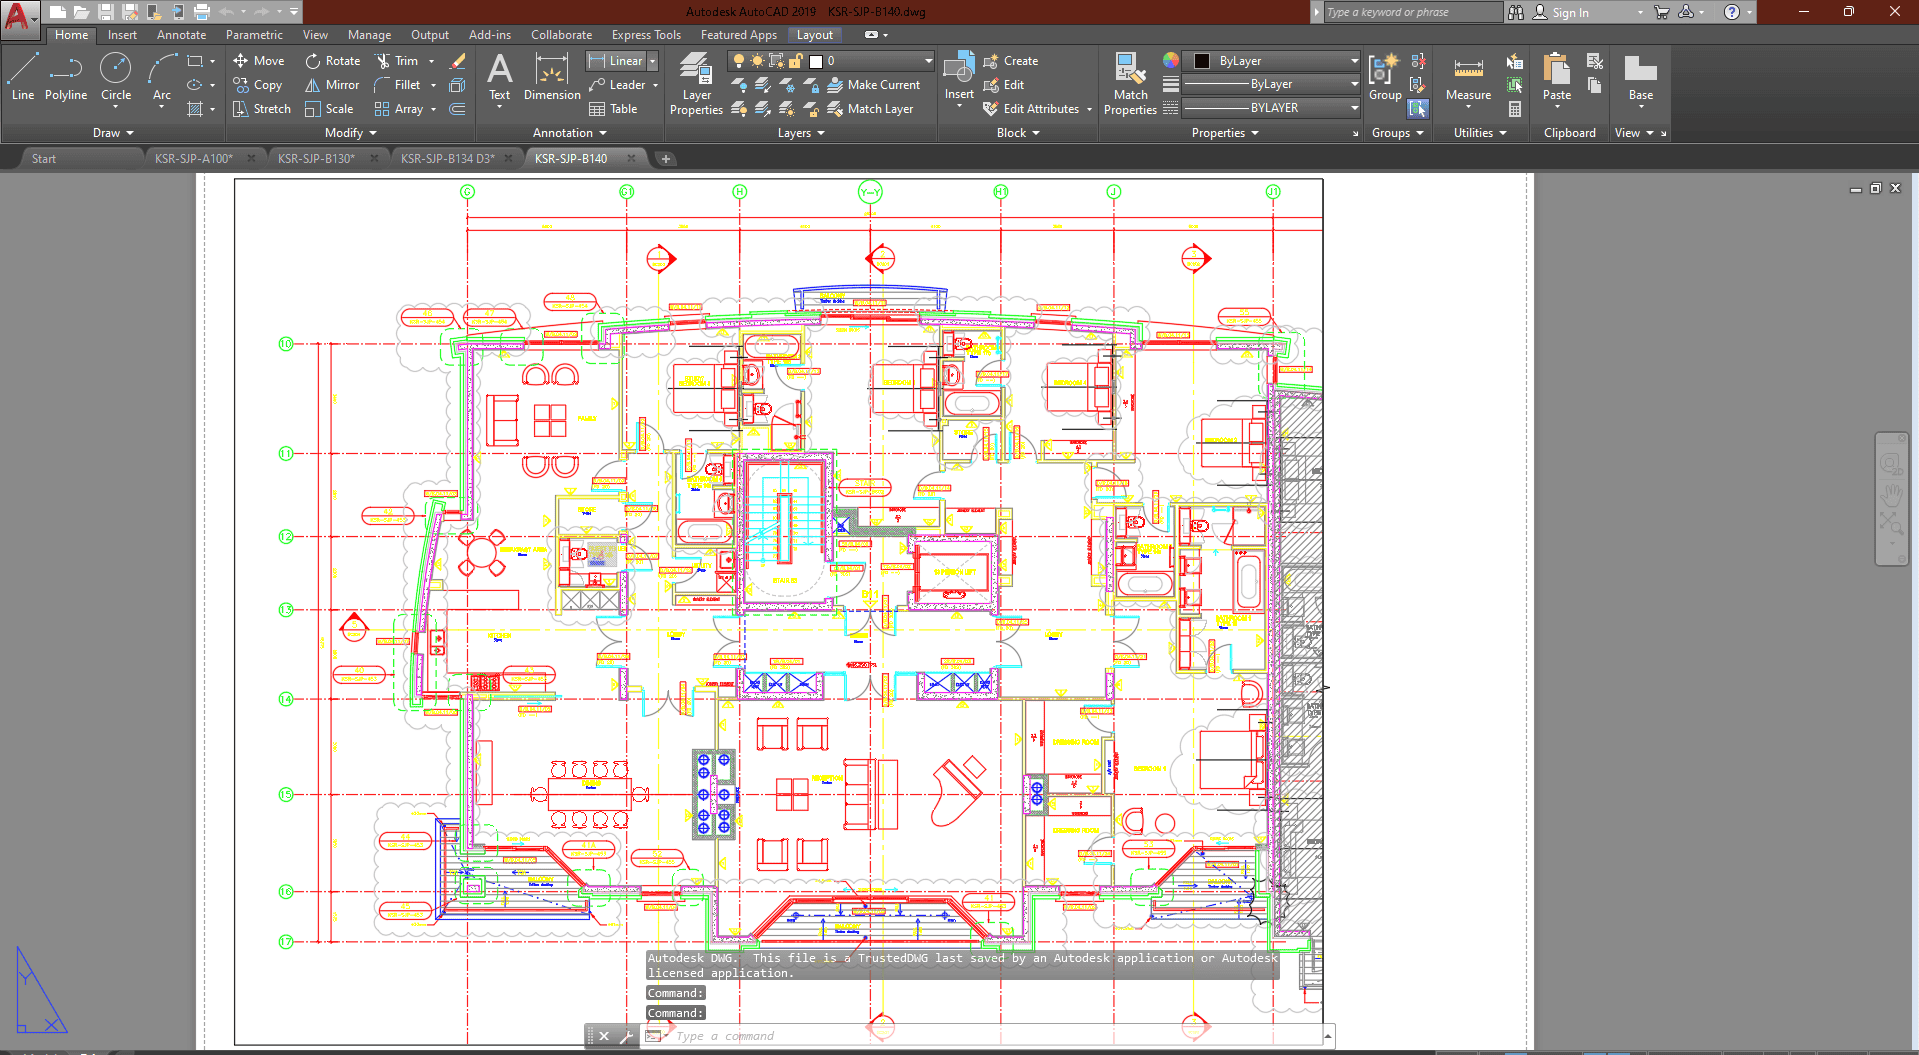The width and height of the screenshot is (1919, 1055).
Task: Click the Mirror tool icon
Action: [x=313, y=85]
